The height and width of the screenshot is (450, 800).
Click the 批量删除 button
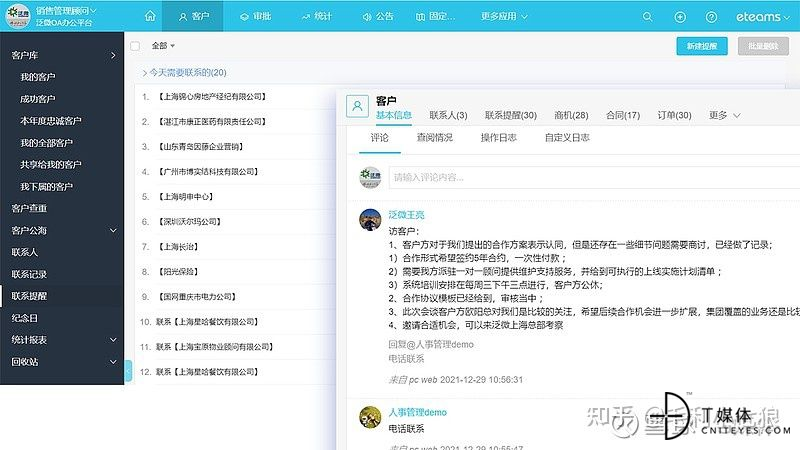(763, 46)
